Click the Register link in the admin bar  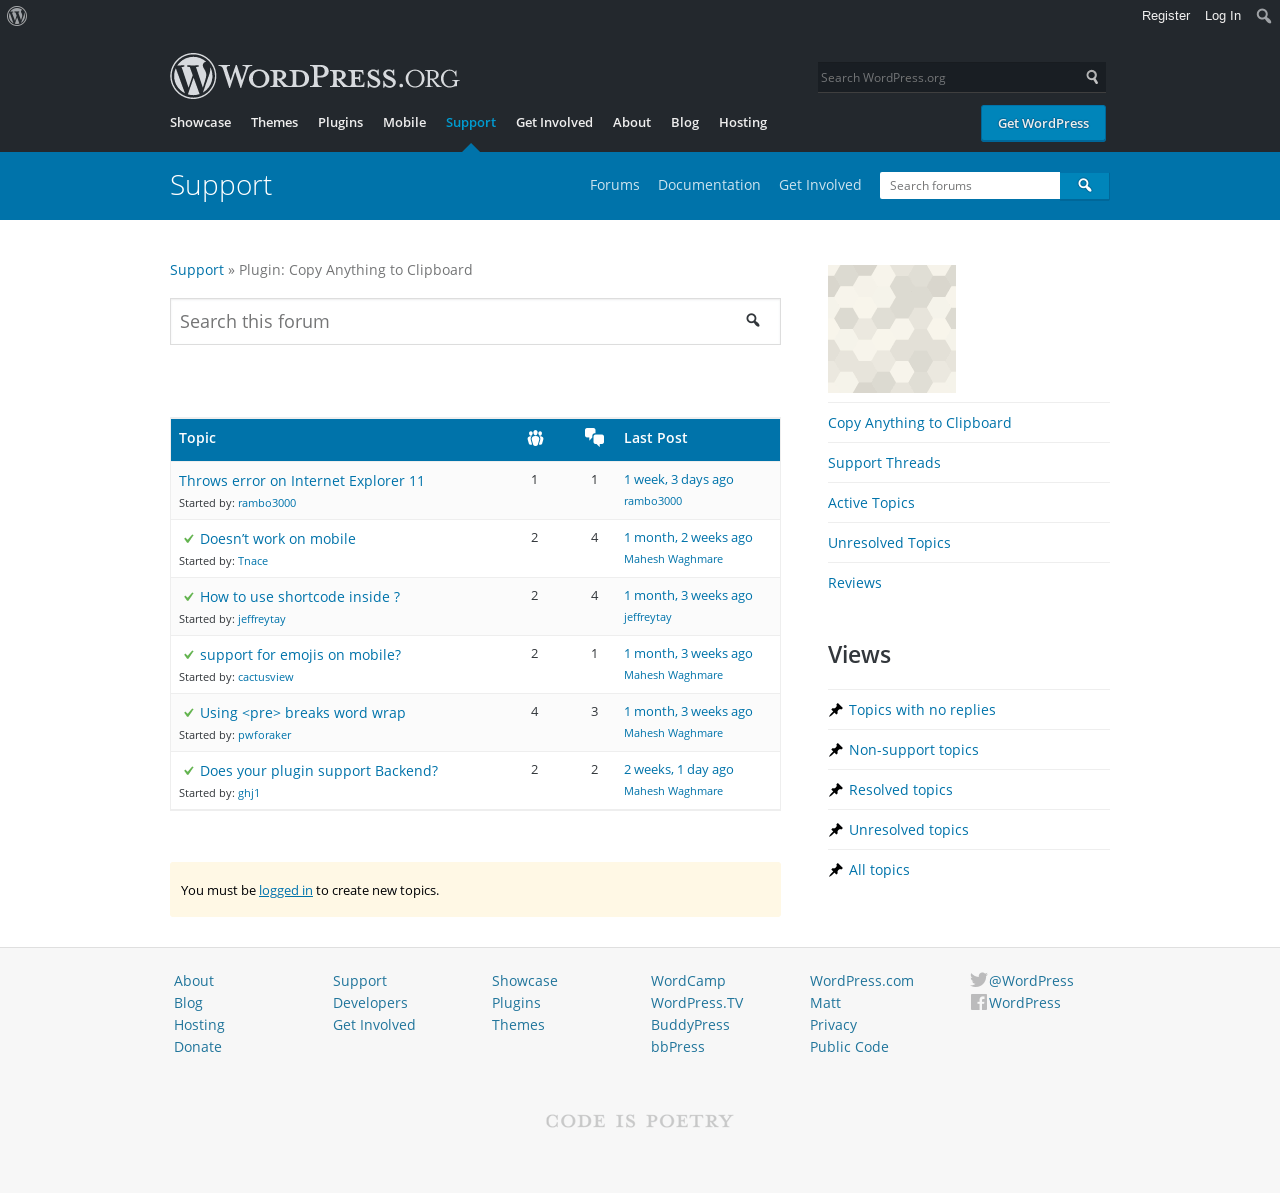click(x=1166, y=16)
